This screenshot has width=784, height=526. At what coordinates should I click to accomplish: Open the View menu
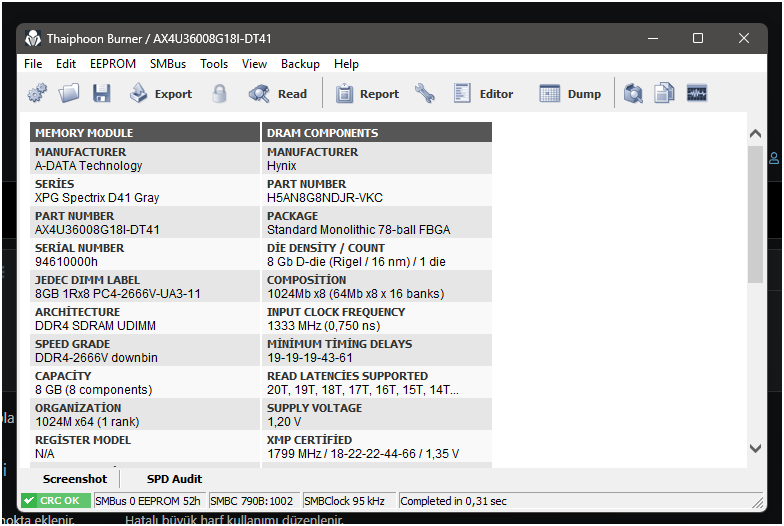pyautogui.click(x=254, y=64)
